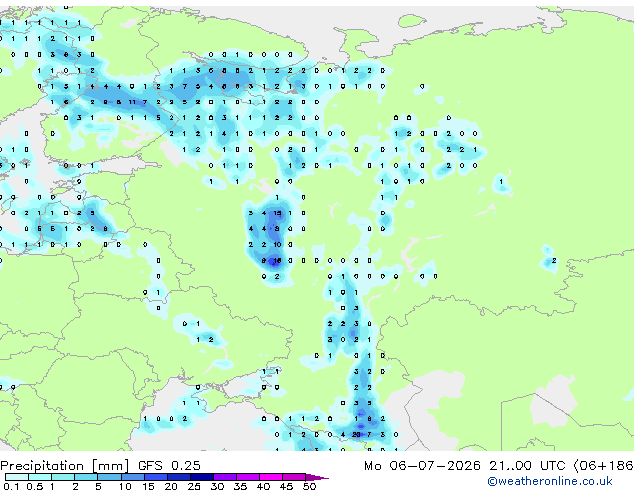Pick the 40–45 mm magenta legend swatch
The width and height of the screenshot is (634, 490).
tap(271, 477)
